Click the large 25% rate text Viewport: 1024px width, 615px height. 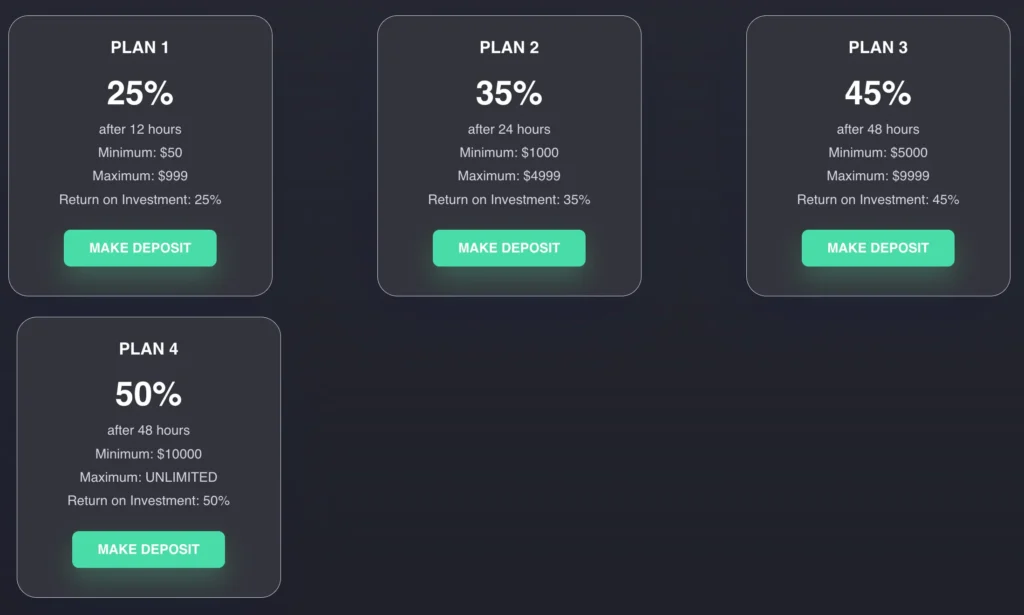[140, 93]
